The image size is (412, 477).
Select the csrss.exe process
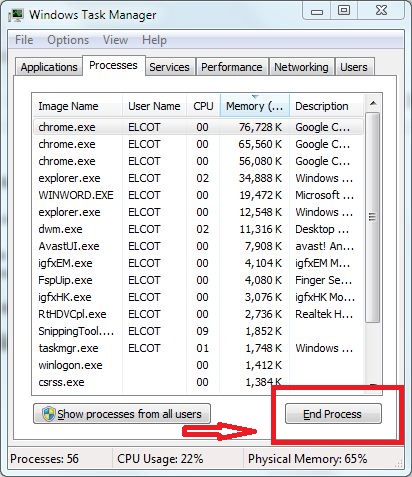pyautogui.click(x=198, y=382)
